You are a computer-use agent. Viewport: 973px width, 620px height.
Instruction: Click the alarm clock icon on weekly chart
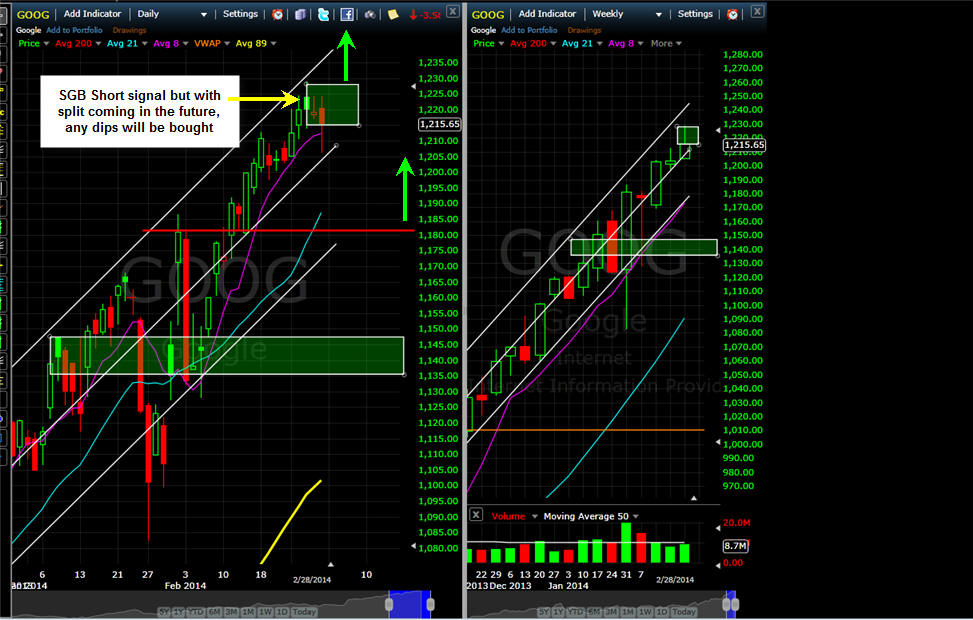pyautogui.click(x=732, y=14)
